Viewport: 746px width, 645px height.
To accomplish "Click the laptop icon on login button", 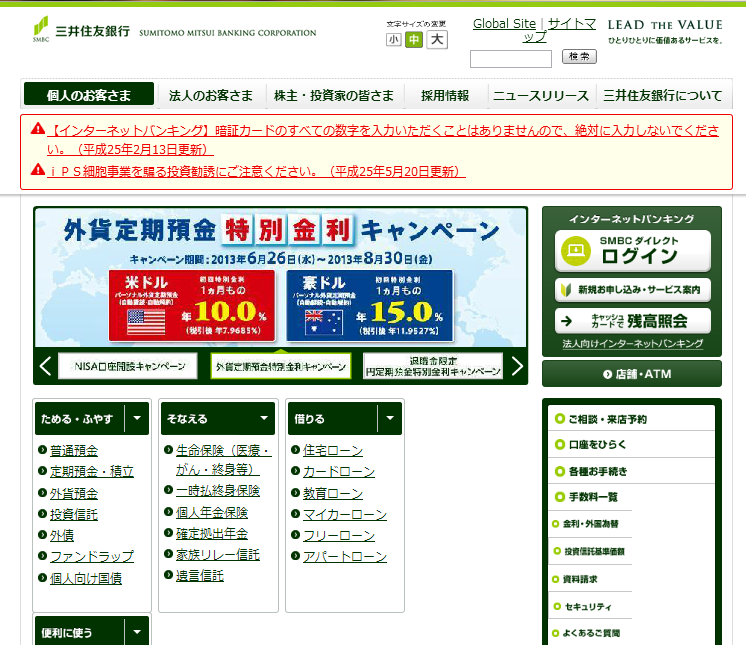I will [x=576, y=251].
